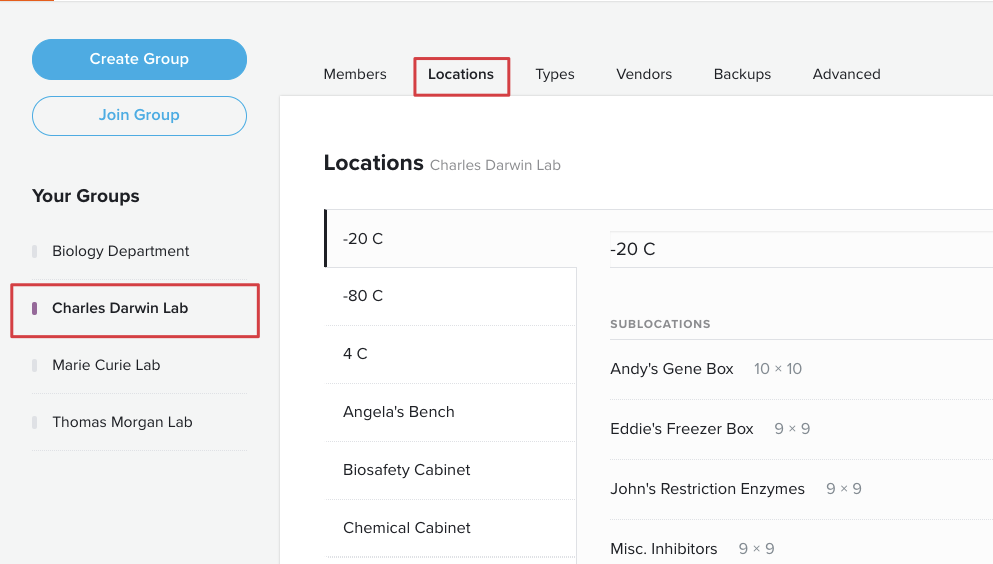993x564 pixels.
Task: Select the 4 C location
Action: (x=450, y=354)
